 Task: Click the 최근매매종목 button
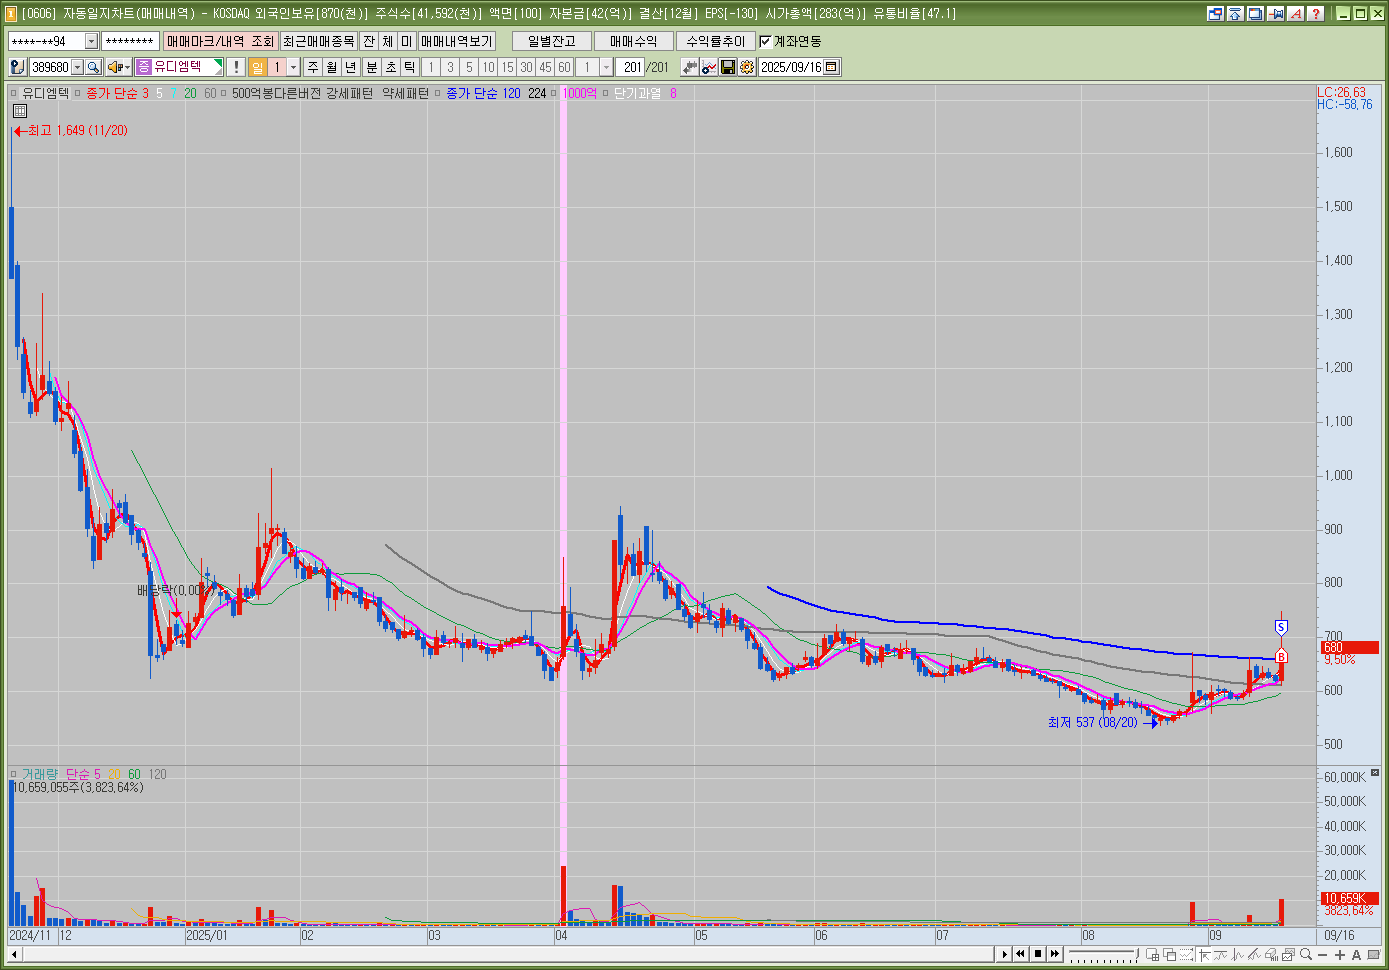click(x=318, y=41)
